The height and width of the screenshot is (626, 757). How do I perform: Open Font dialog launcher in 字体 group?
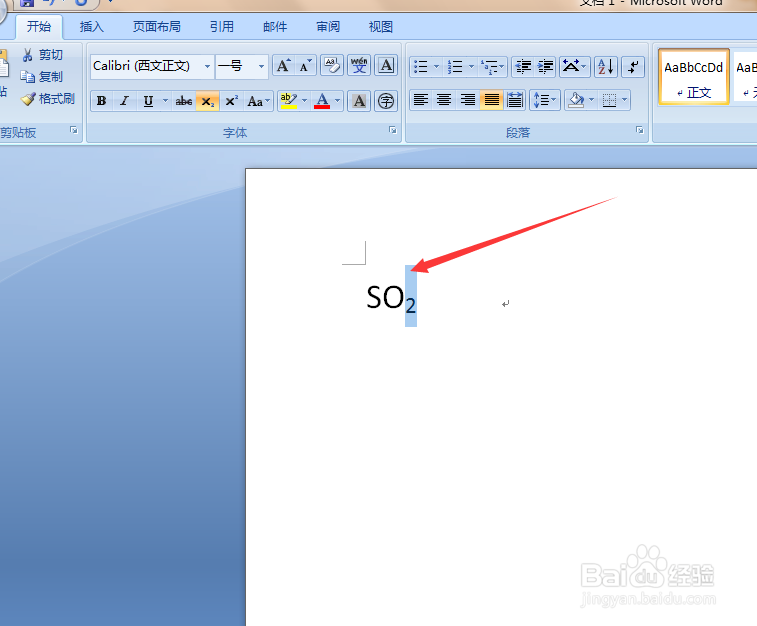pyautogui.click(x=393, y=130)
